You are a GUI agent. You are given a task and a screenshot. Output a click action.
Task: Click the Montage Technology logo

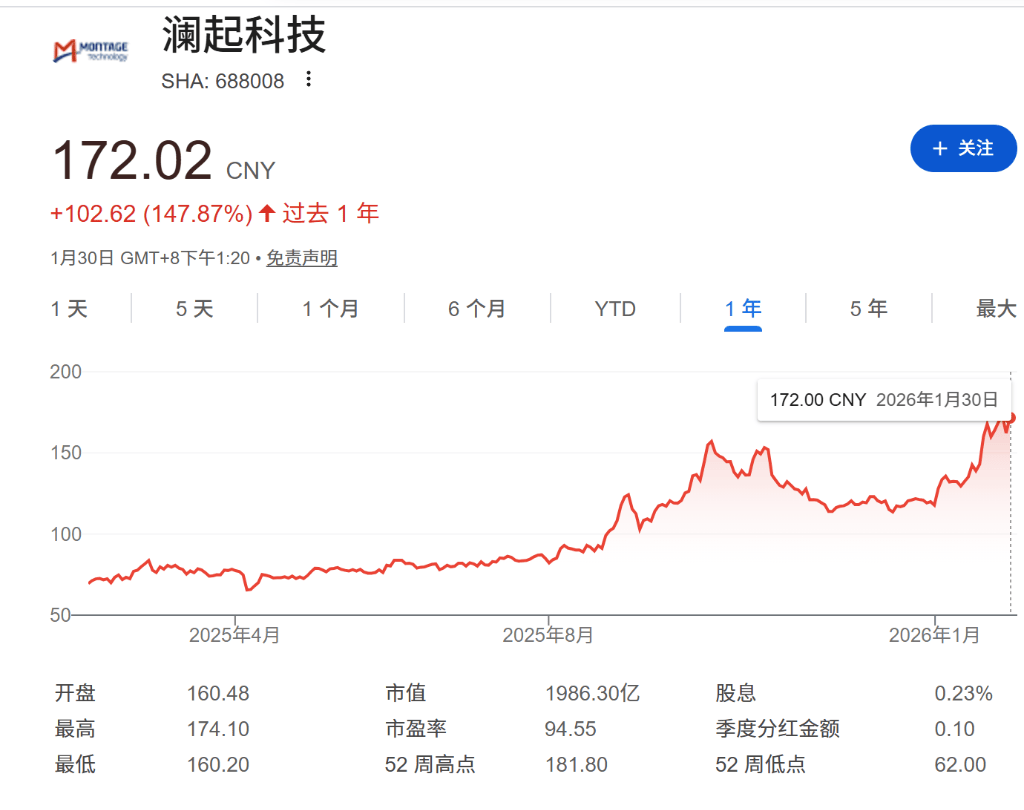(x=90, y=52)
